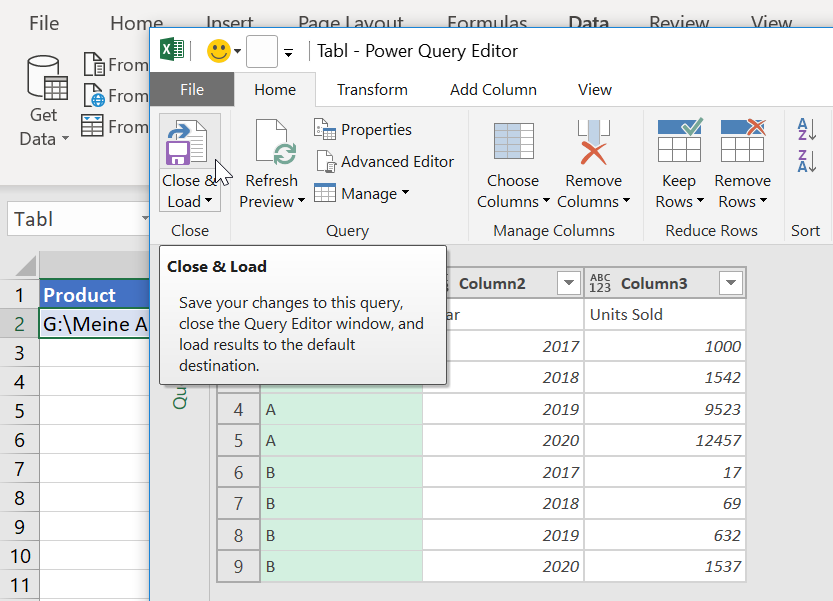Switch to the Transform tab
The height and width of the screenshot is (601, 833).
(372, 90)
